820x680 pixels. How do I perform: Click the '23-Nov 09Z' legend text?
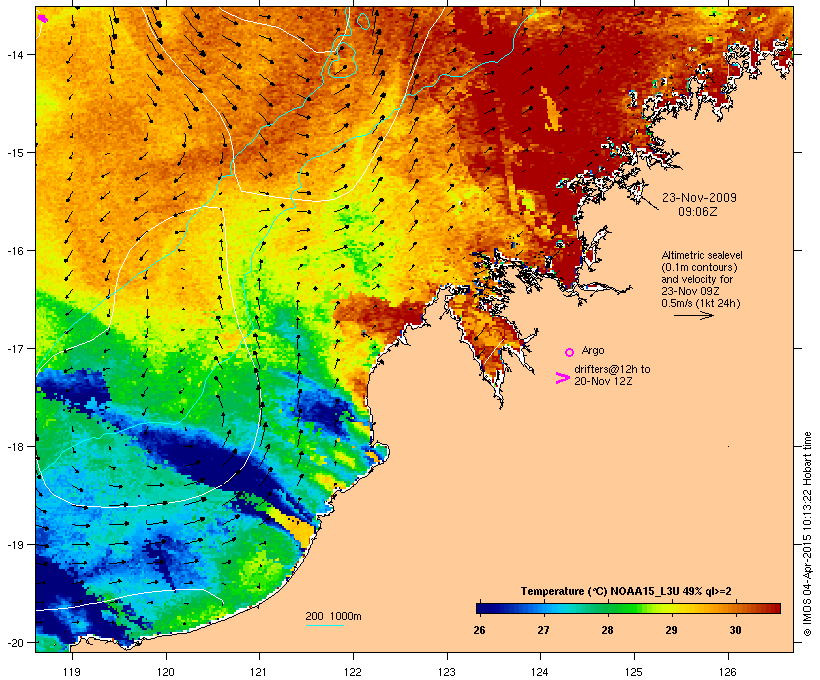(690, 291)
